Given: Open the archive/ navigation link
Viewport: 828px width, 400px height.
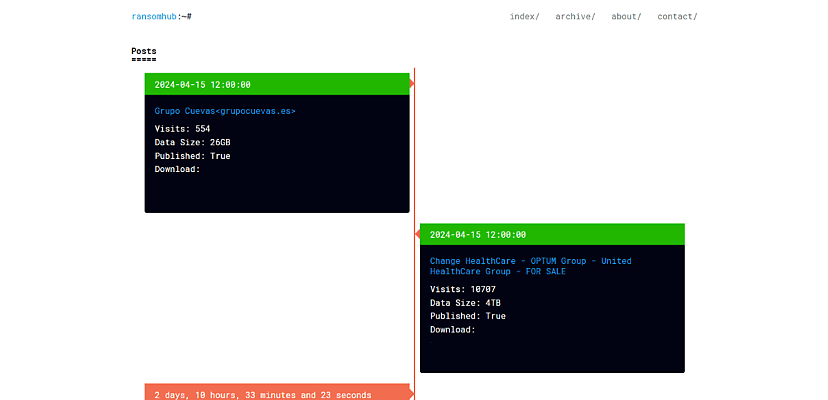Looking at the screenshot, I should pyautogui.click(x=575, y=16).
